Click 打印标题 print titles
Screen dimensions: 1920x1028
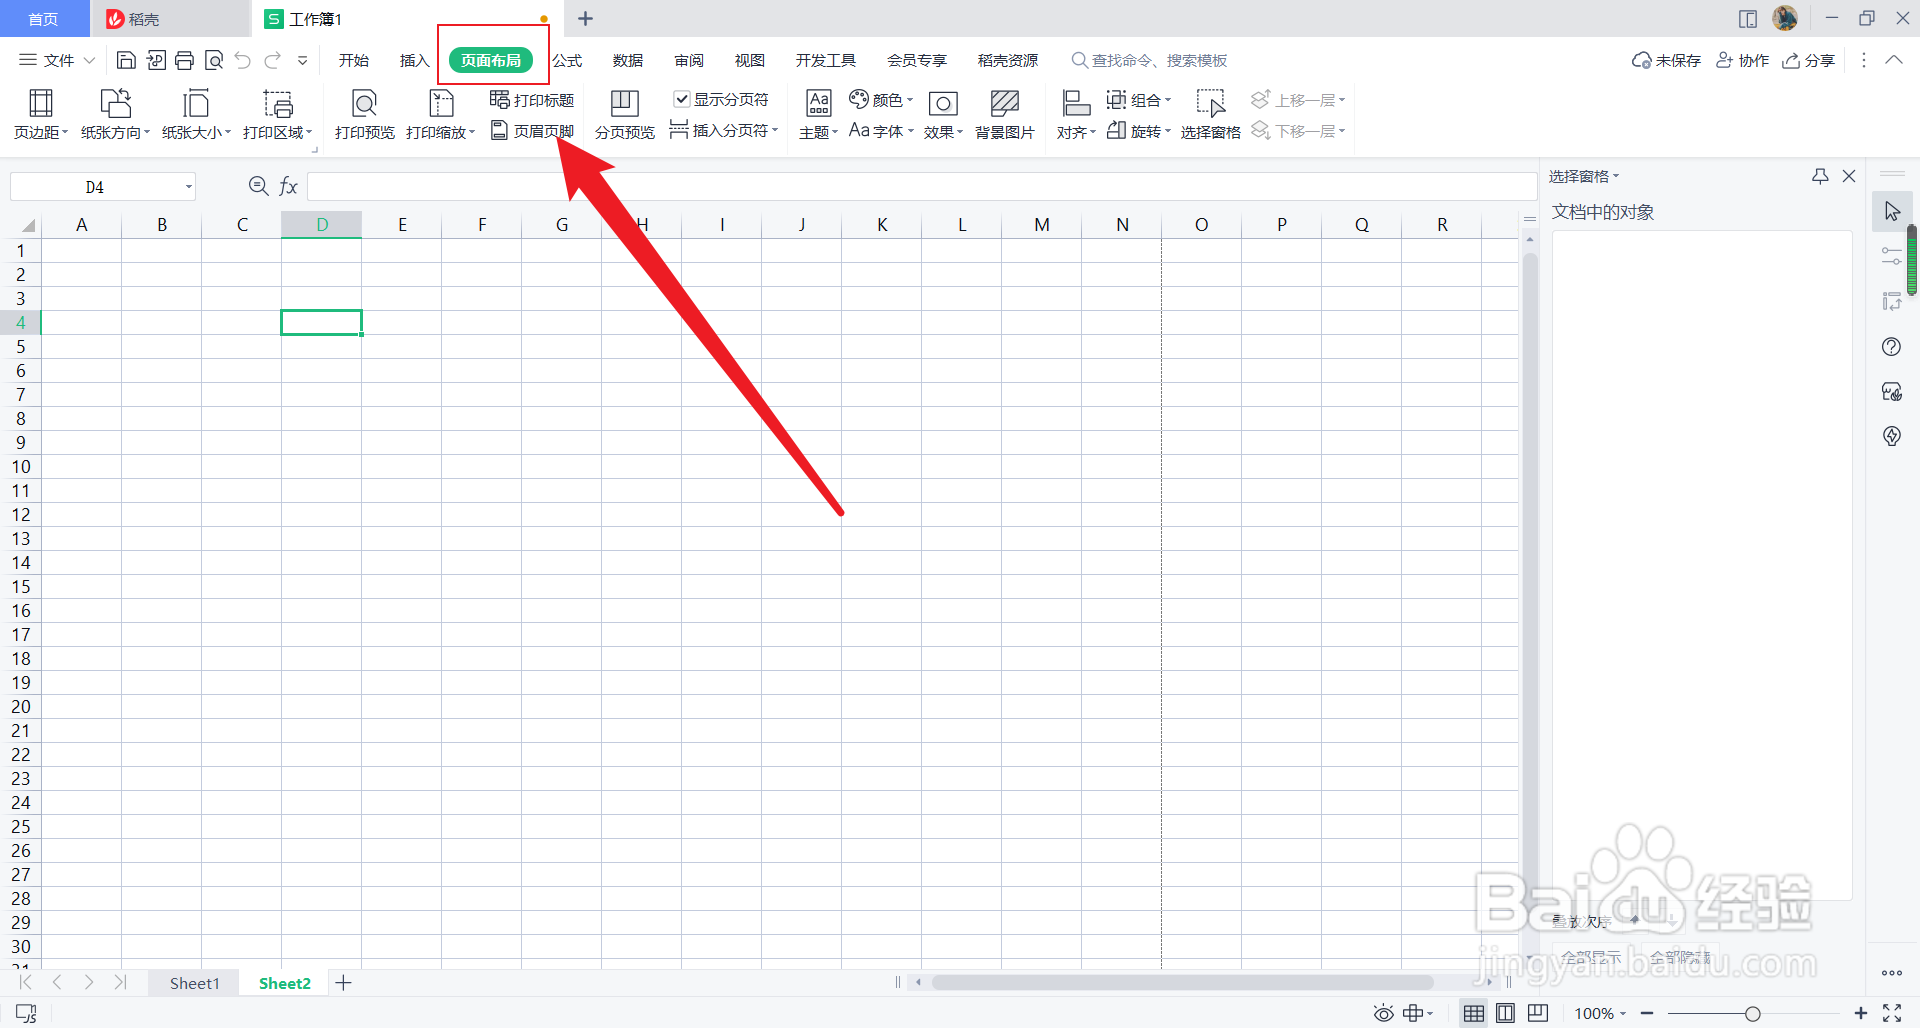tap(532, 100)
